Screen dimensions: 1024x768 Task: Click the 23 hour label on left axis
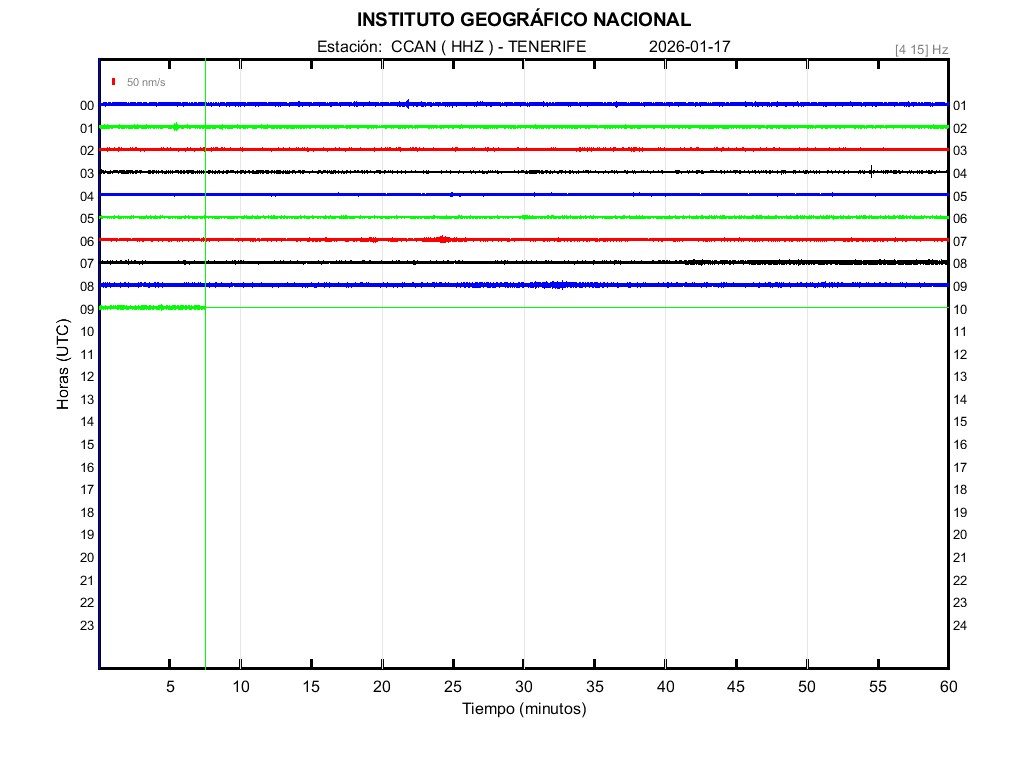click(x=87, y=626)
